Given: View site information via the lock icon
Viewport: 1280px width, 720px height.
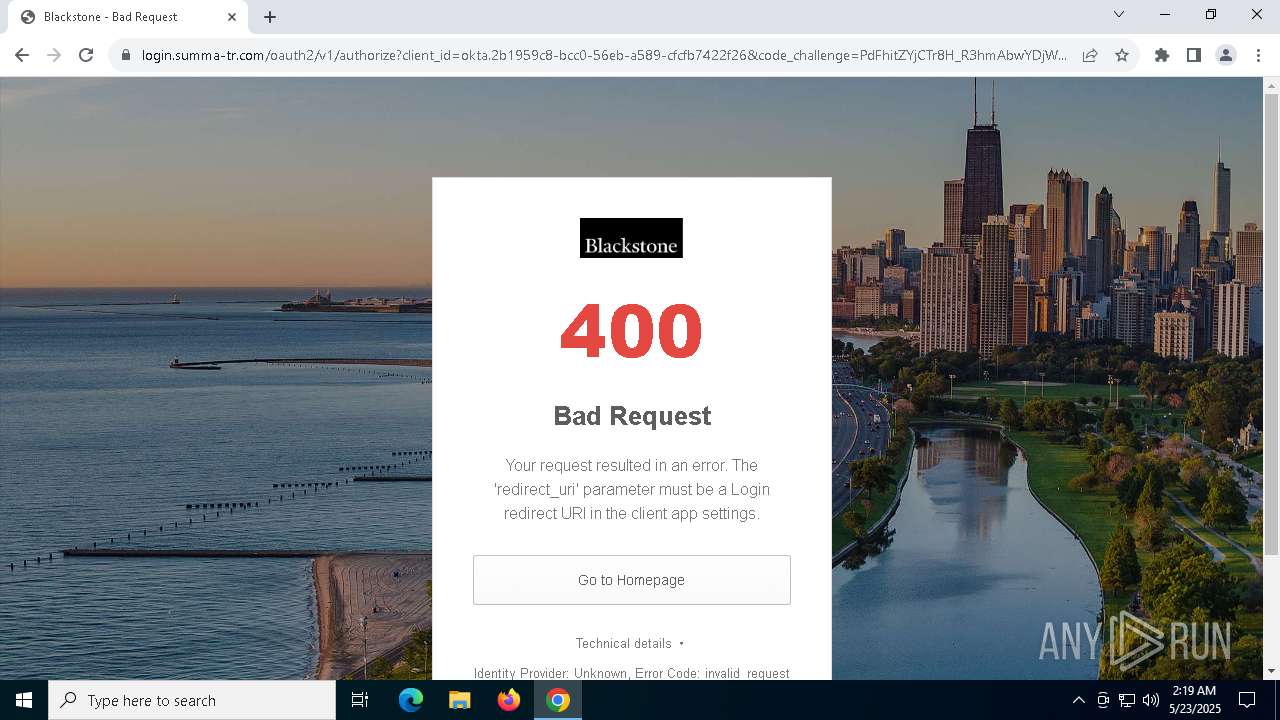Looking at the screenshot, I should tap(126, 56).
